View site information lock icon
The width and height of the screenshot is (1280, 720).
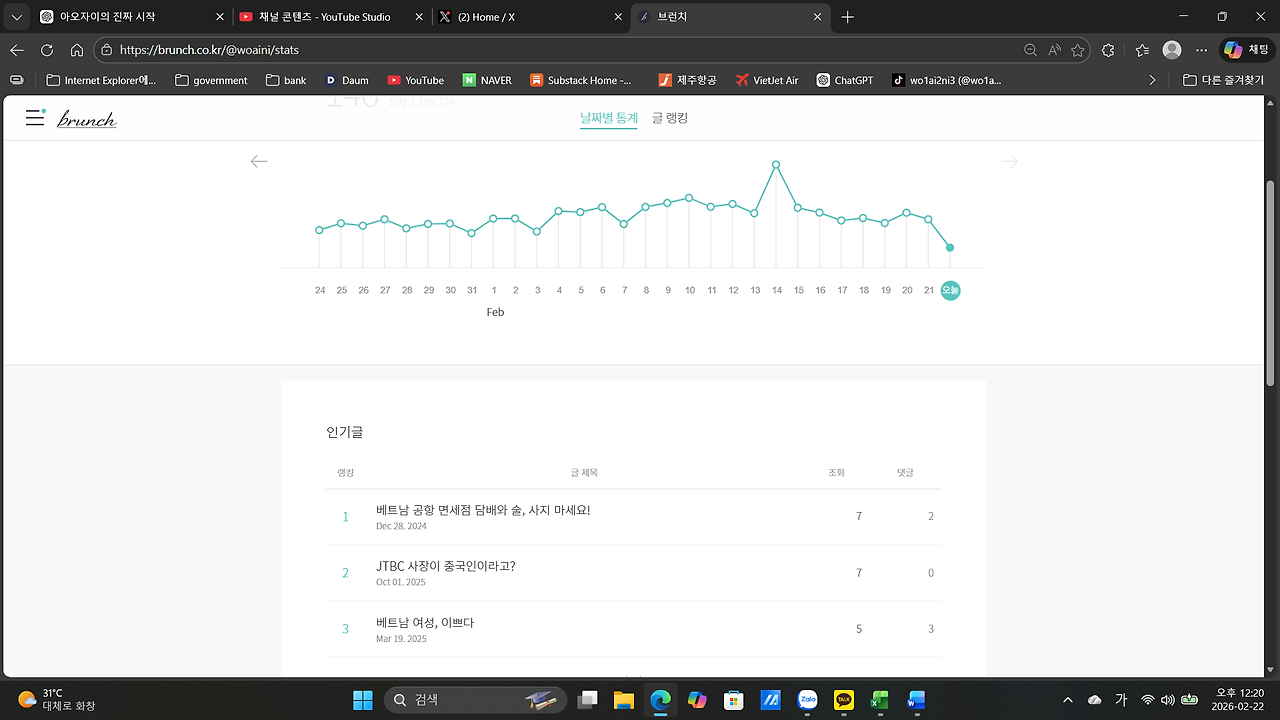pos(107,50)
